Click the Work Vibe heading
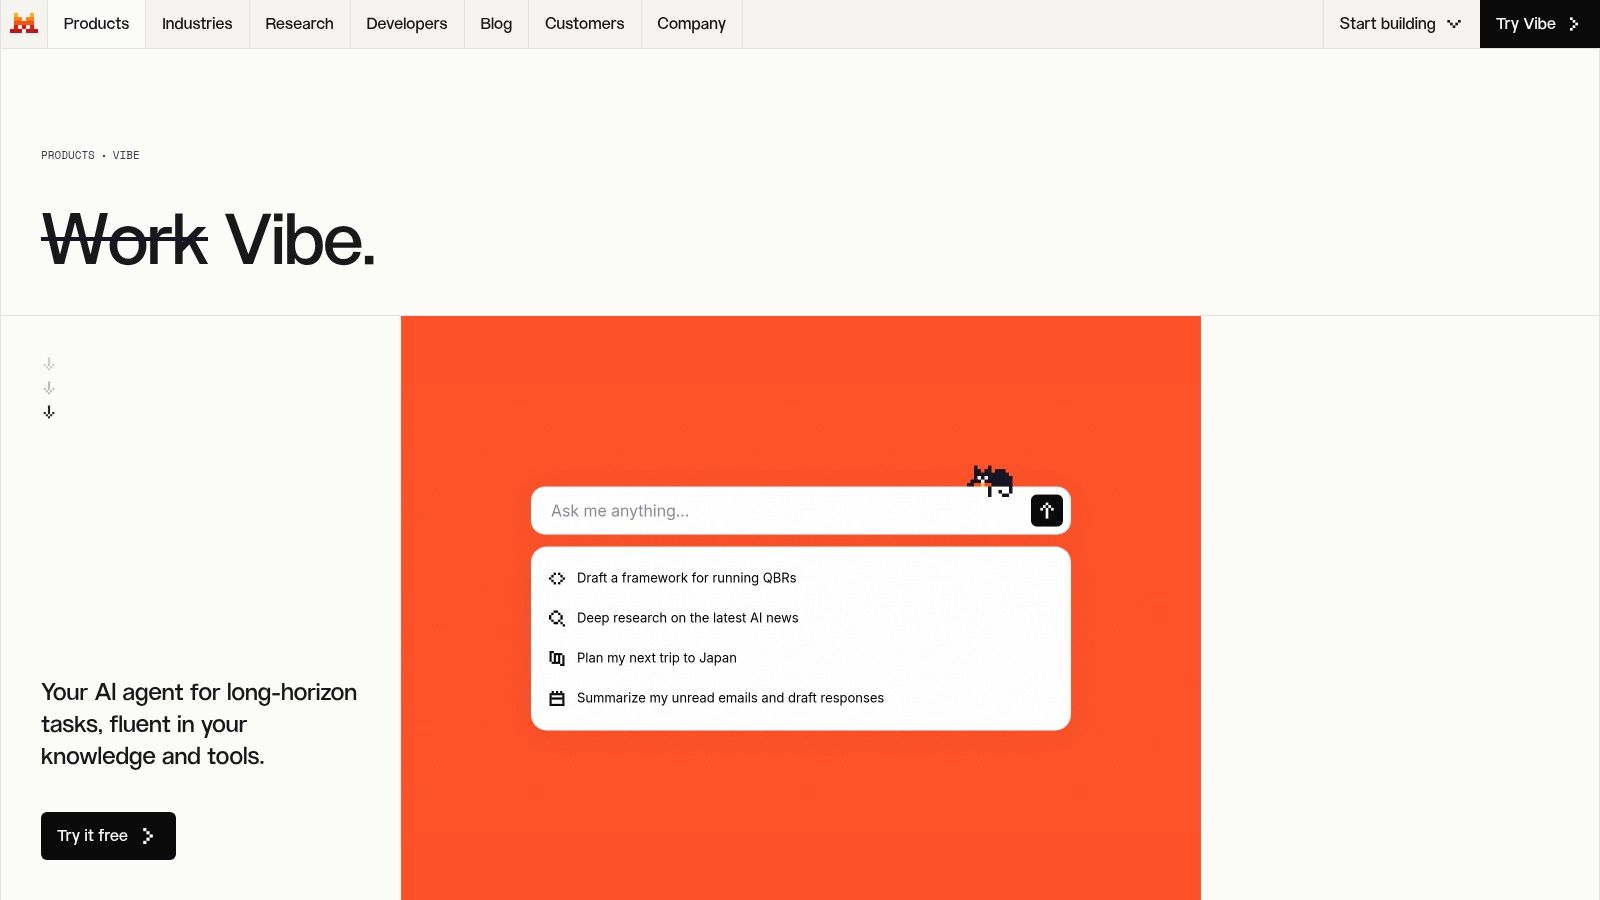This screenshot has width=1600, height=900. tap(208, 240)
